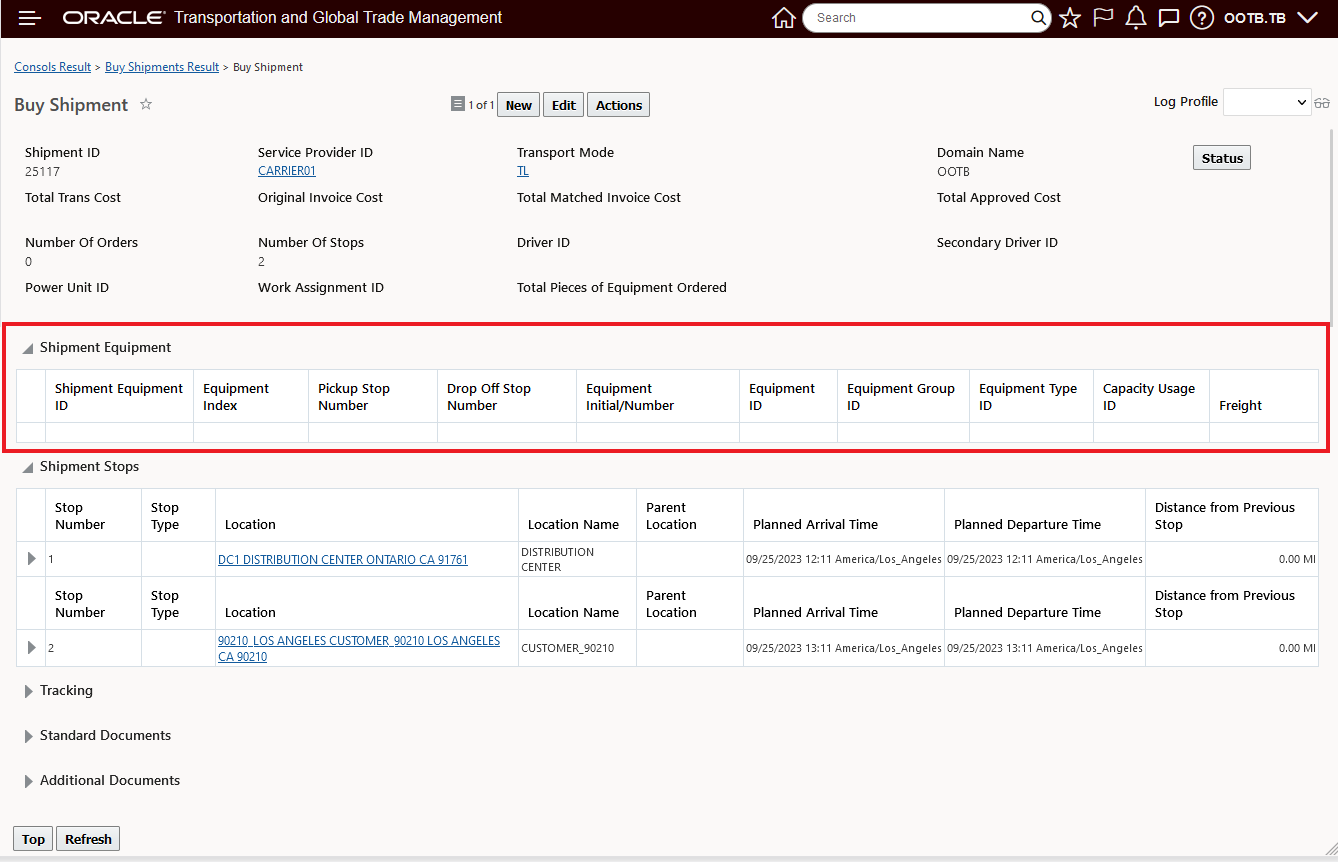The image size is (1338, 862).
Task: Open the hamburger navigation menu
Action: click(x=30, y=18)
